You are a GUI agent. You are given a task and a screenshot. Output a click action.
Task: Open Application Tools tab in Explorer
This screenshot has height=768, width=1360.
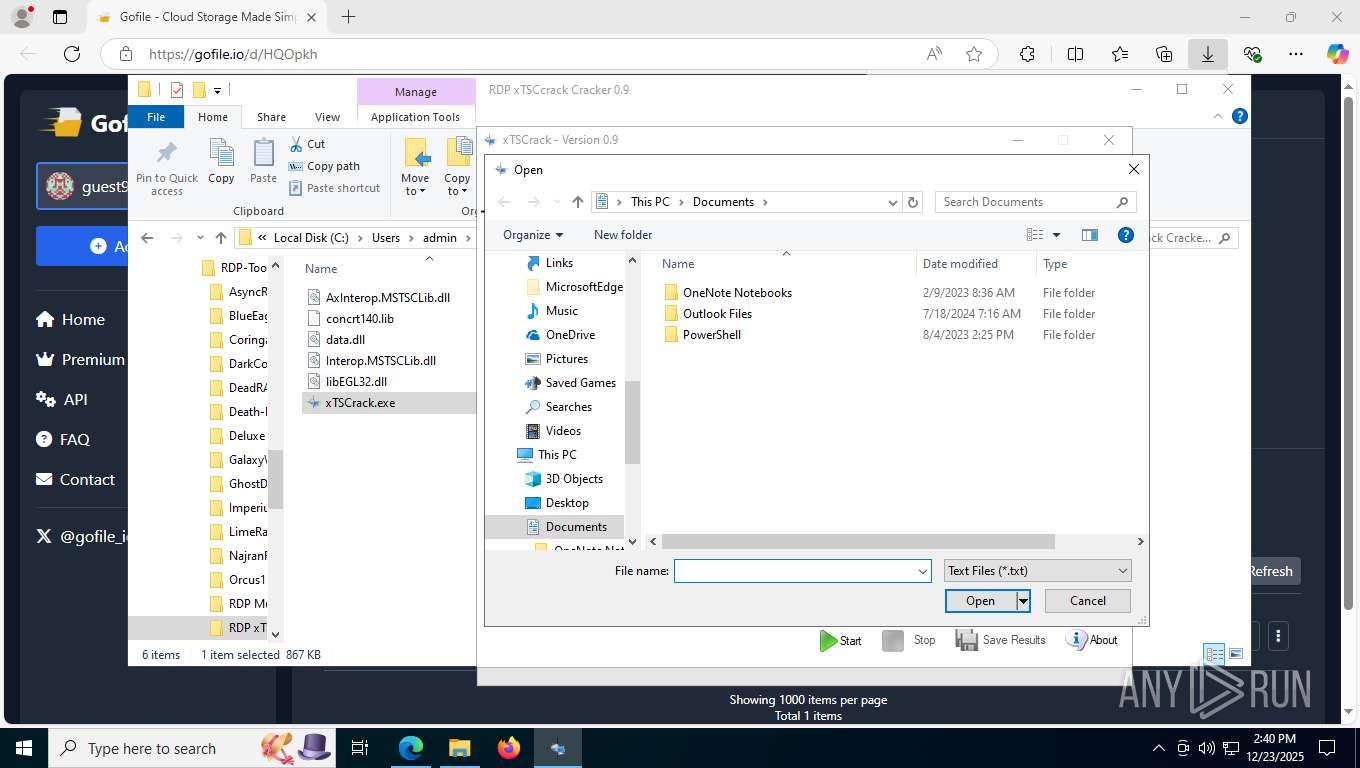(x=415, y=117)
